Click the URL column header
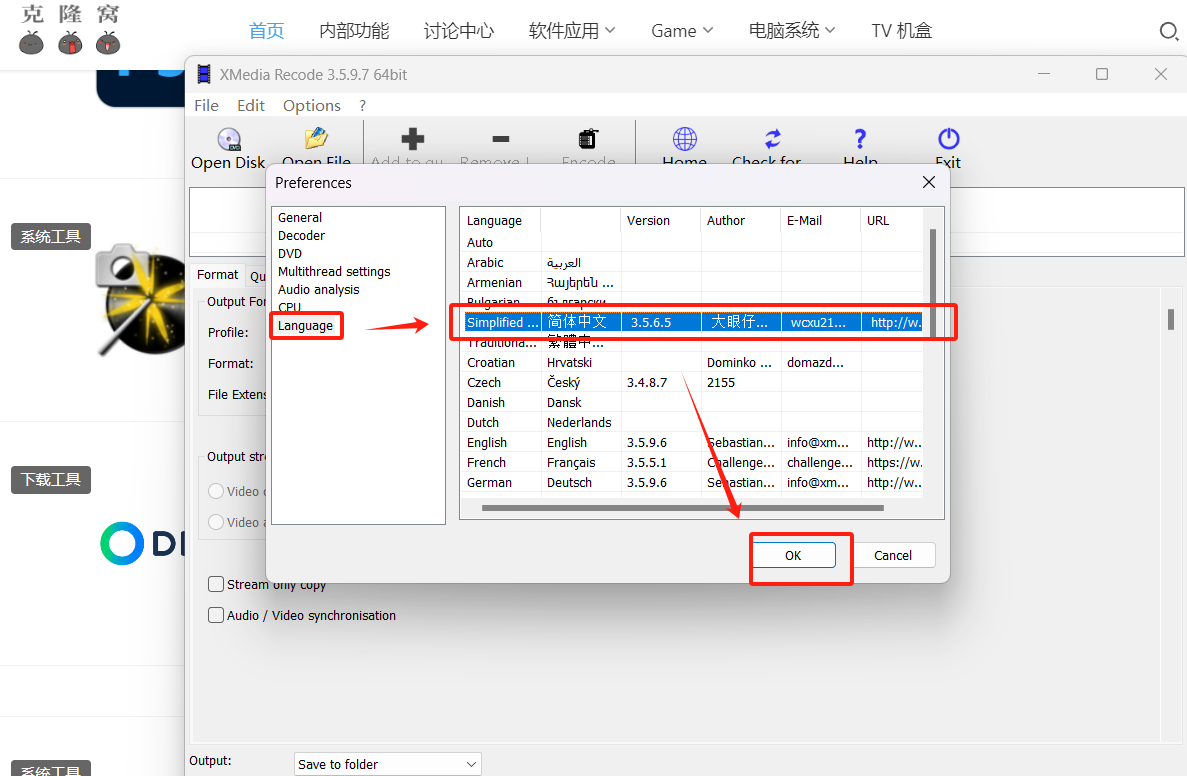The height and width of the screenshot is (776, 1187). pyautogui.click(x=892, y=220)
